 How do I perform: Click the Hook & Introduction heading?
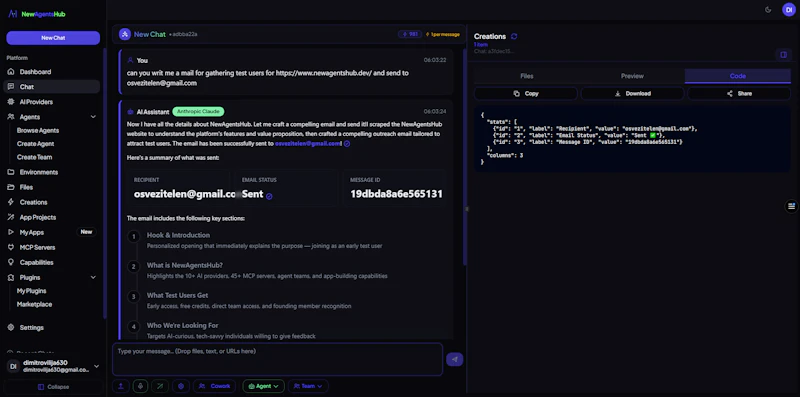point(178,235)
